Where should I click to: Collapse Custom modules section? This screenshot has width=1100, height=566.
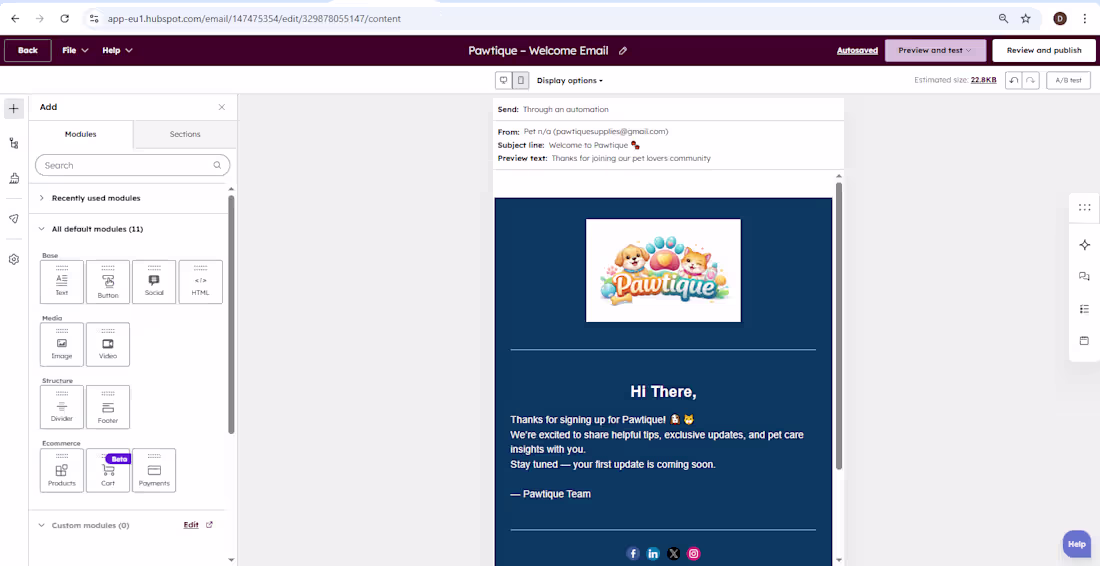[x=83, y=525]
